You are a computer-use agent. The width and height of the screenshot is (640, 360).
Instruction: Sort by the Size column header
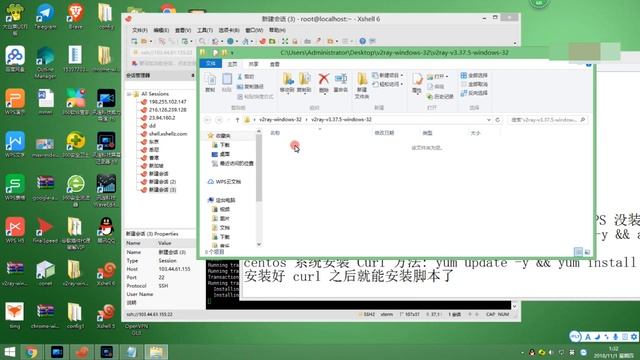(475, 133)
